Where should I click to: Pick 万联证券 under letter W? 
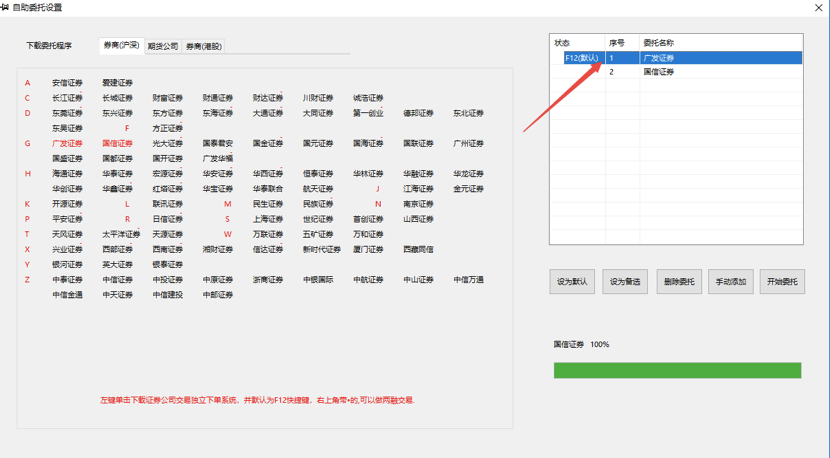(x=268, y=234)
